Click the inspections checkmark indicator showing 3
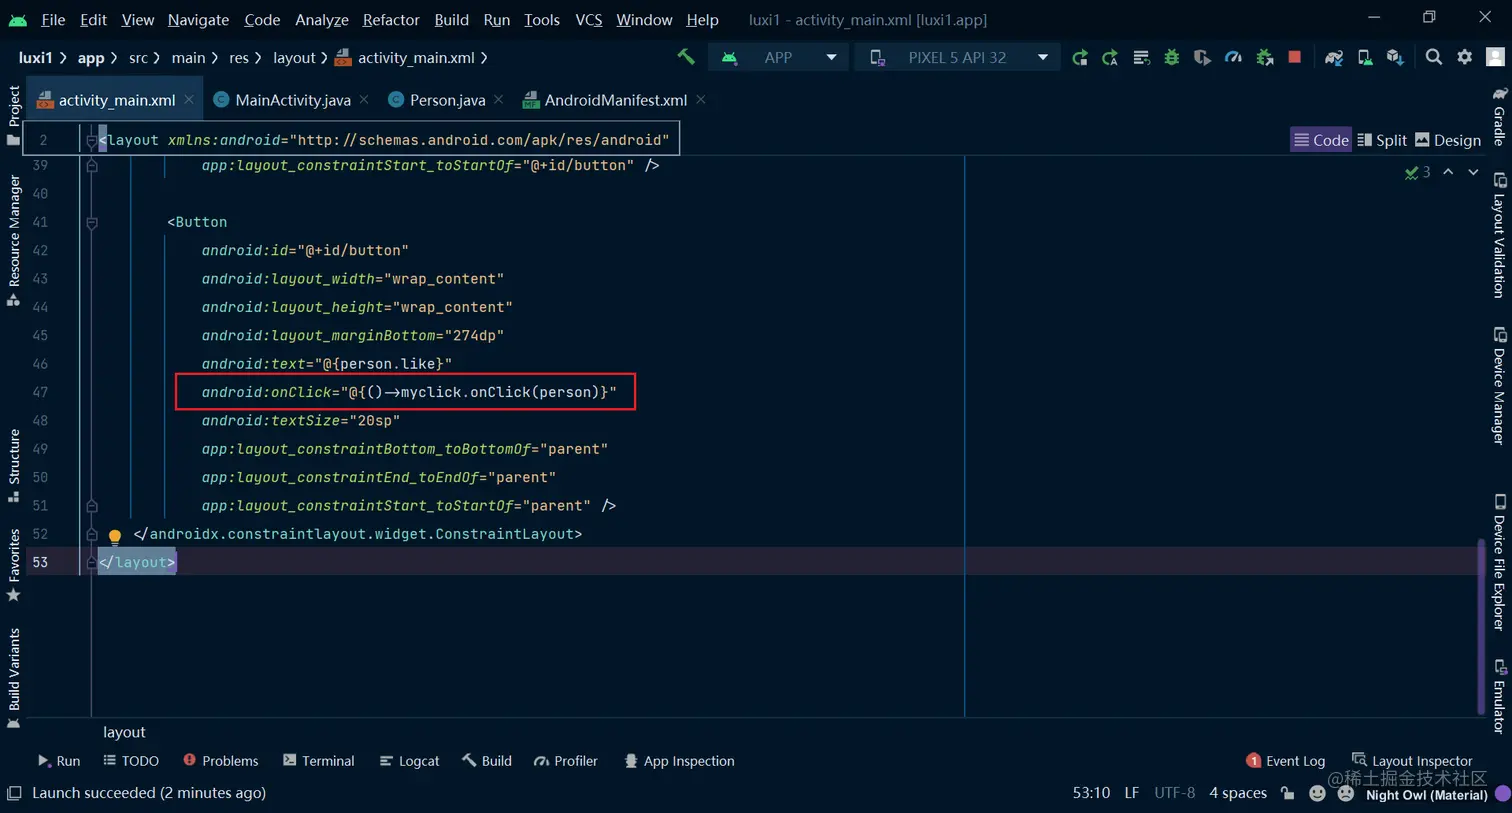Screen dimensions: 1512x813 [1418, 172]
